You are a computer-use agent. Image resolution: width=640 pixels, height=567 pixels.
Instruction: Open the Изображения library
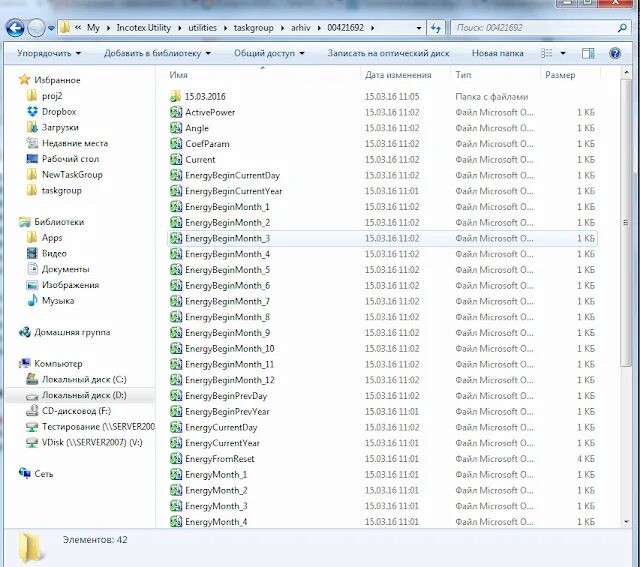(x=70, y=285)
